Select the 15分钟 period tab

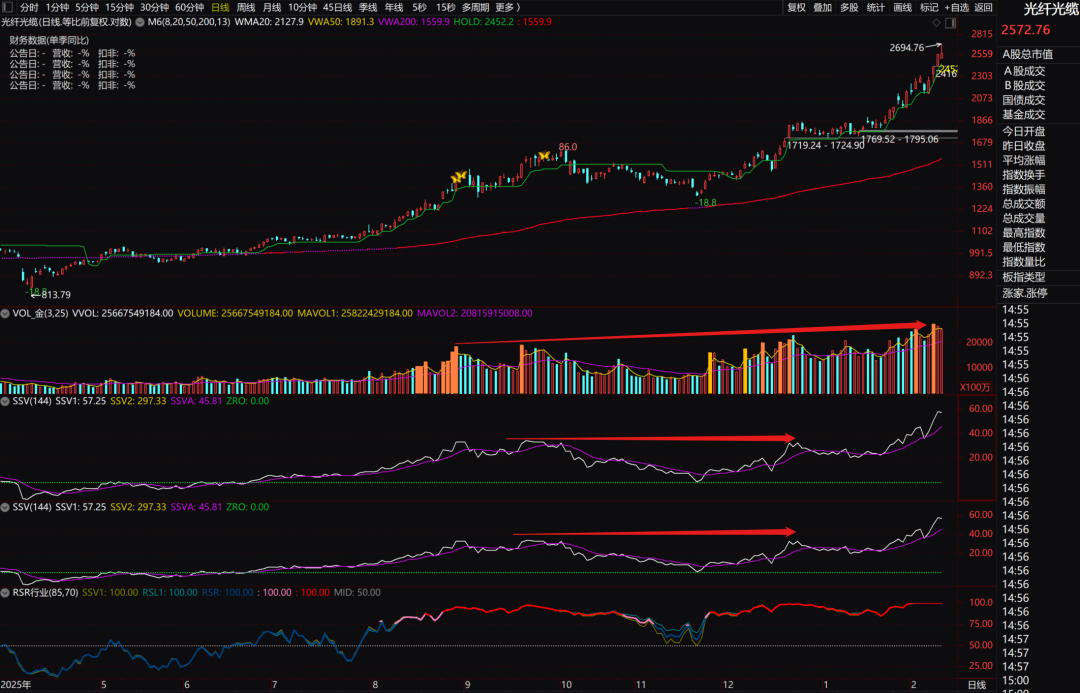point(119,7)
